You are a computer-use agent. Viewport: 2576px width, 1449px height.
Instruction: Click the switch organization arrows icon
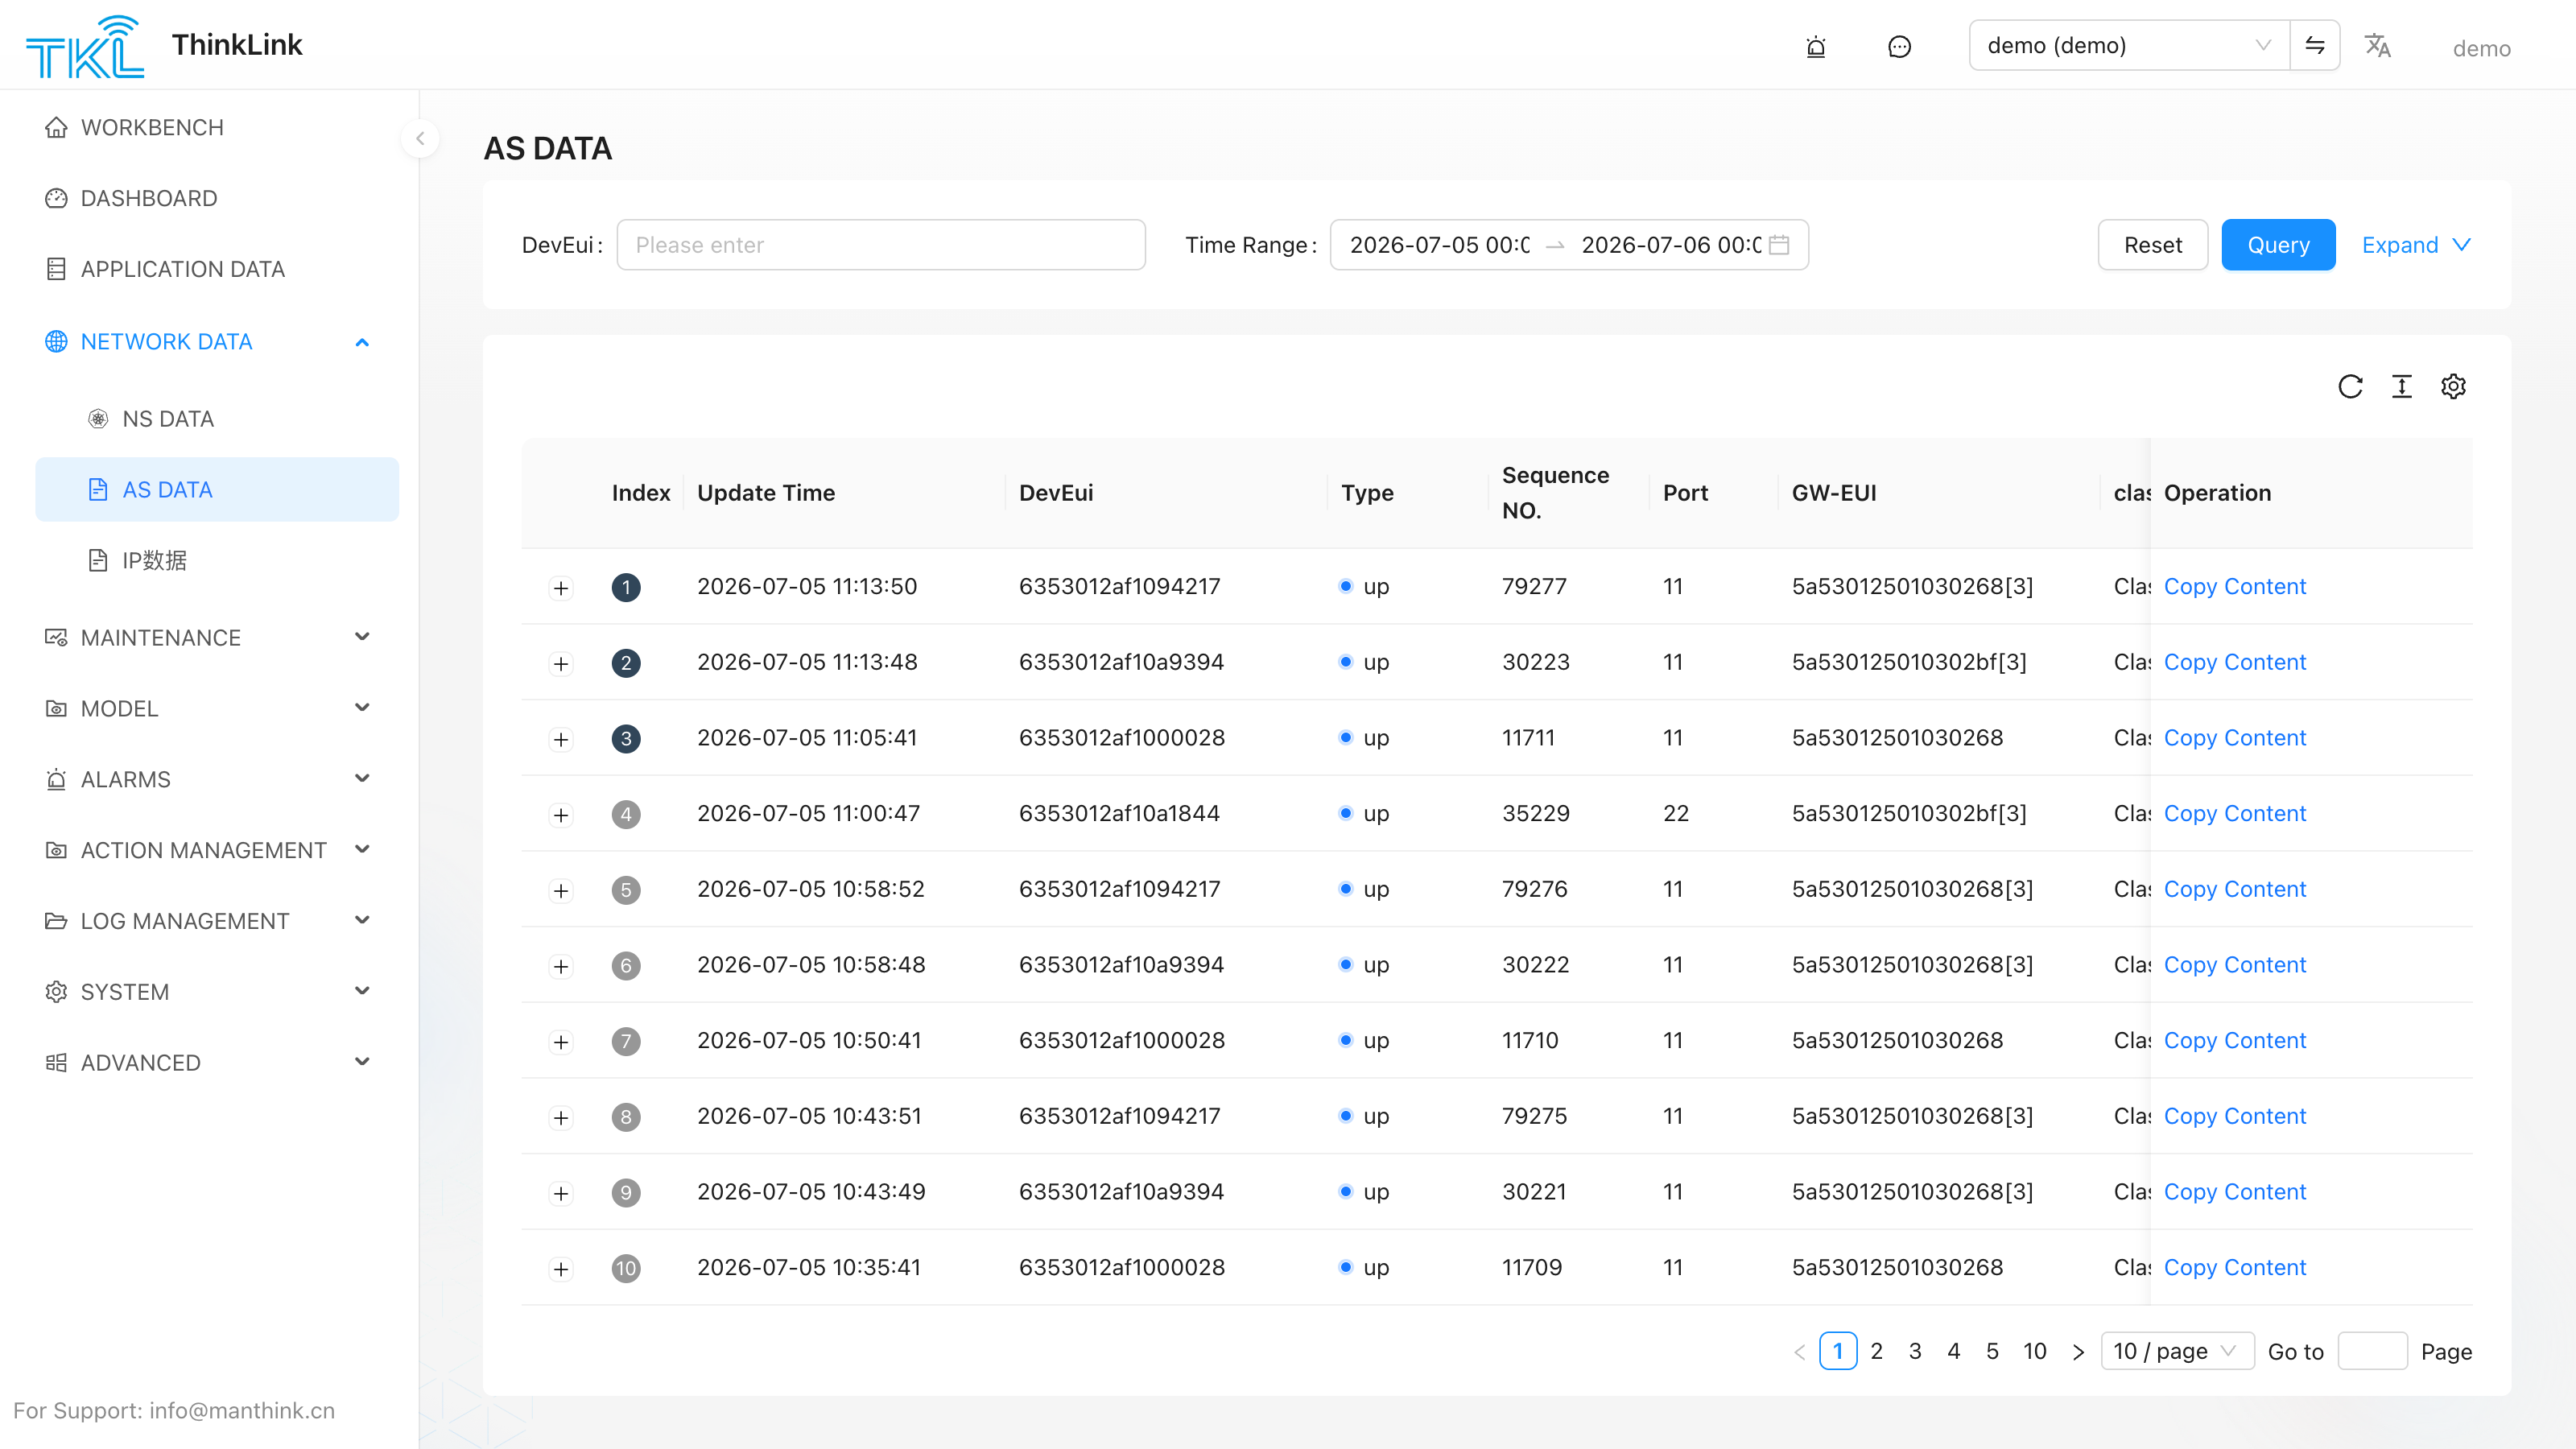coord(2315,45)
